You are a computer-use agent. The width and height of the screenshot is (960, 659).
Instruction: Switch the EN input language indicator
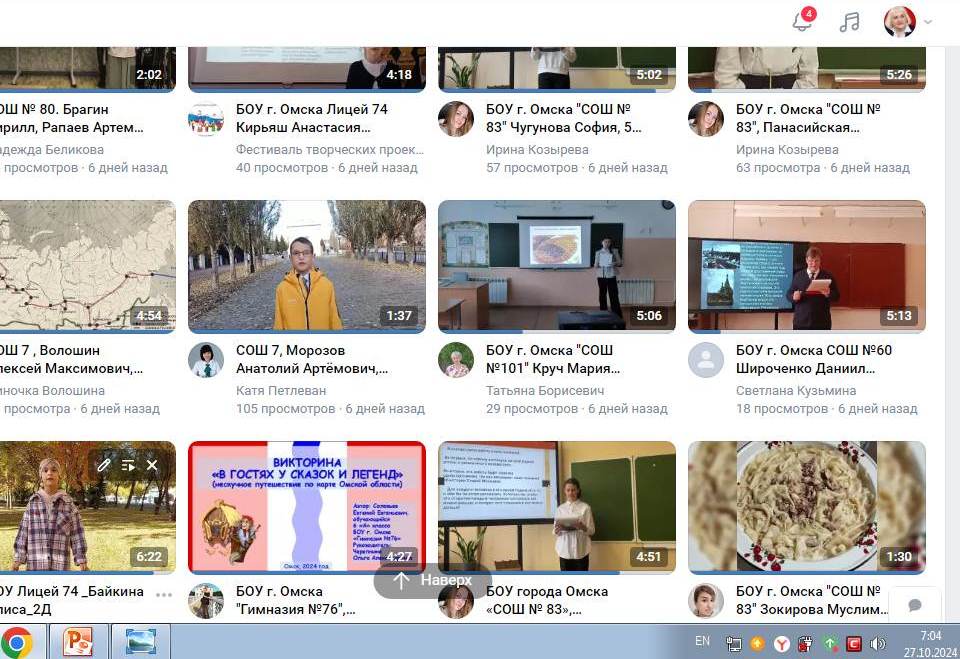tap(702, 641)
